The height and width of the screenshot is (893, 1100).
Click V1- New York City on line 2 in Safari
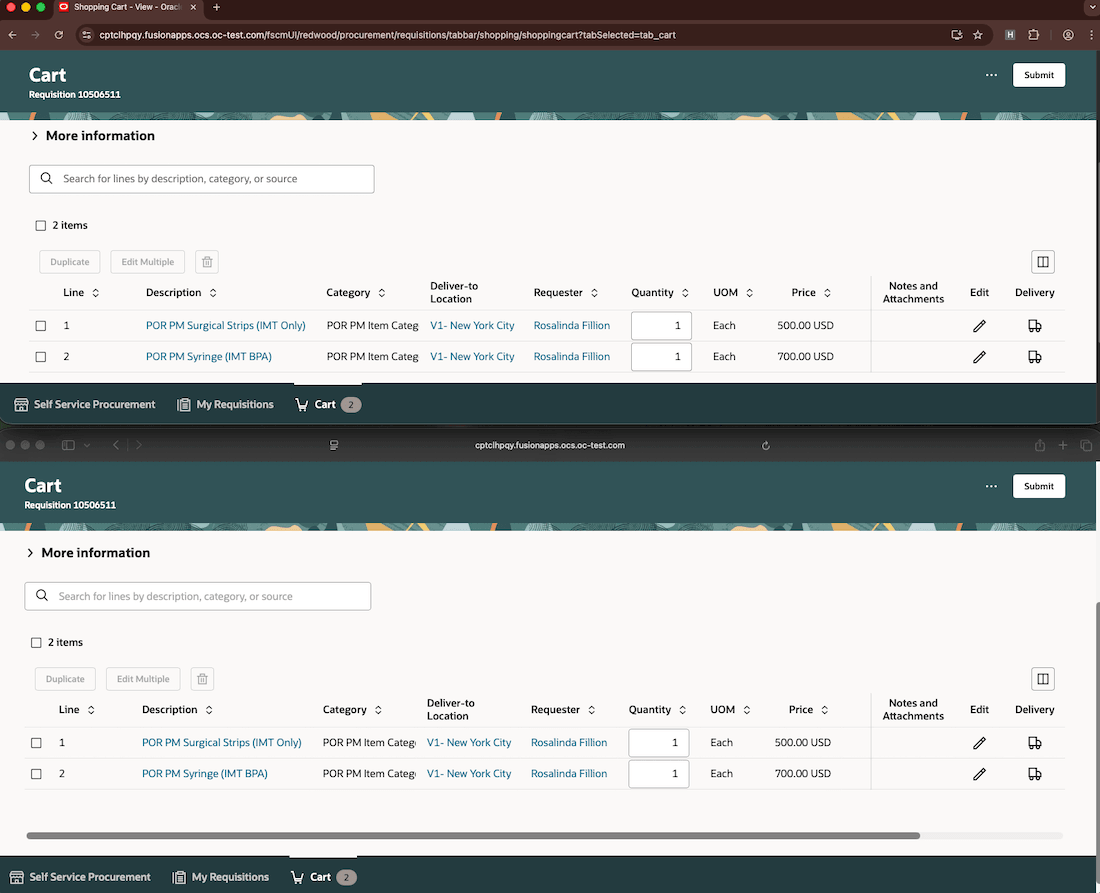tap(469, 774)
